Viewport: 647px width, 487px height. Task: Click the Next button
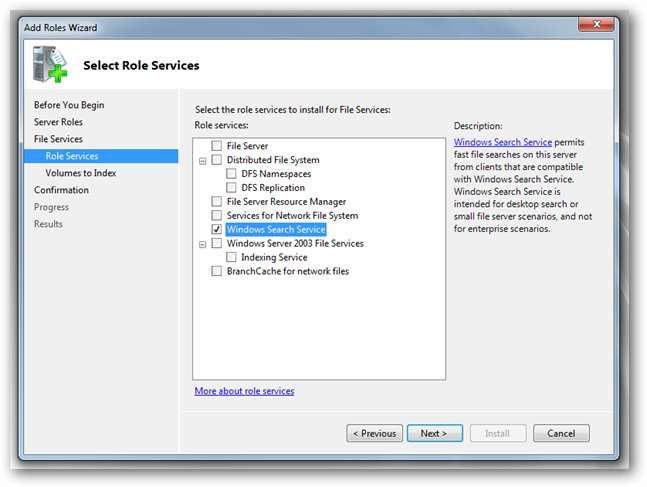(x=434, y=433)
